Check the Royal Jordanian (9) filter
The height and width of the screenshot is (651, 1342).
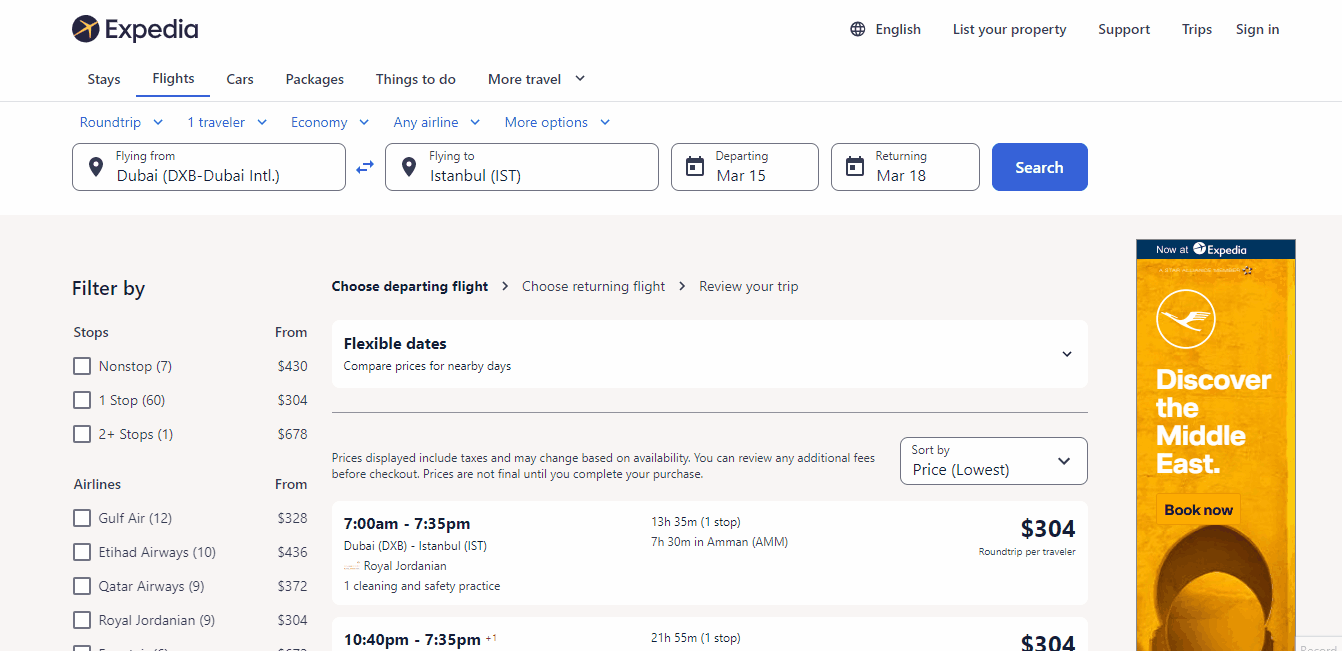[82, 620]
